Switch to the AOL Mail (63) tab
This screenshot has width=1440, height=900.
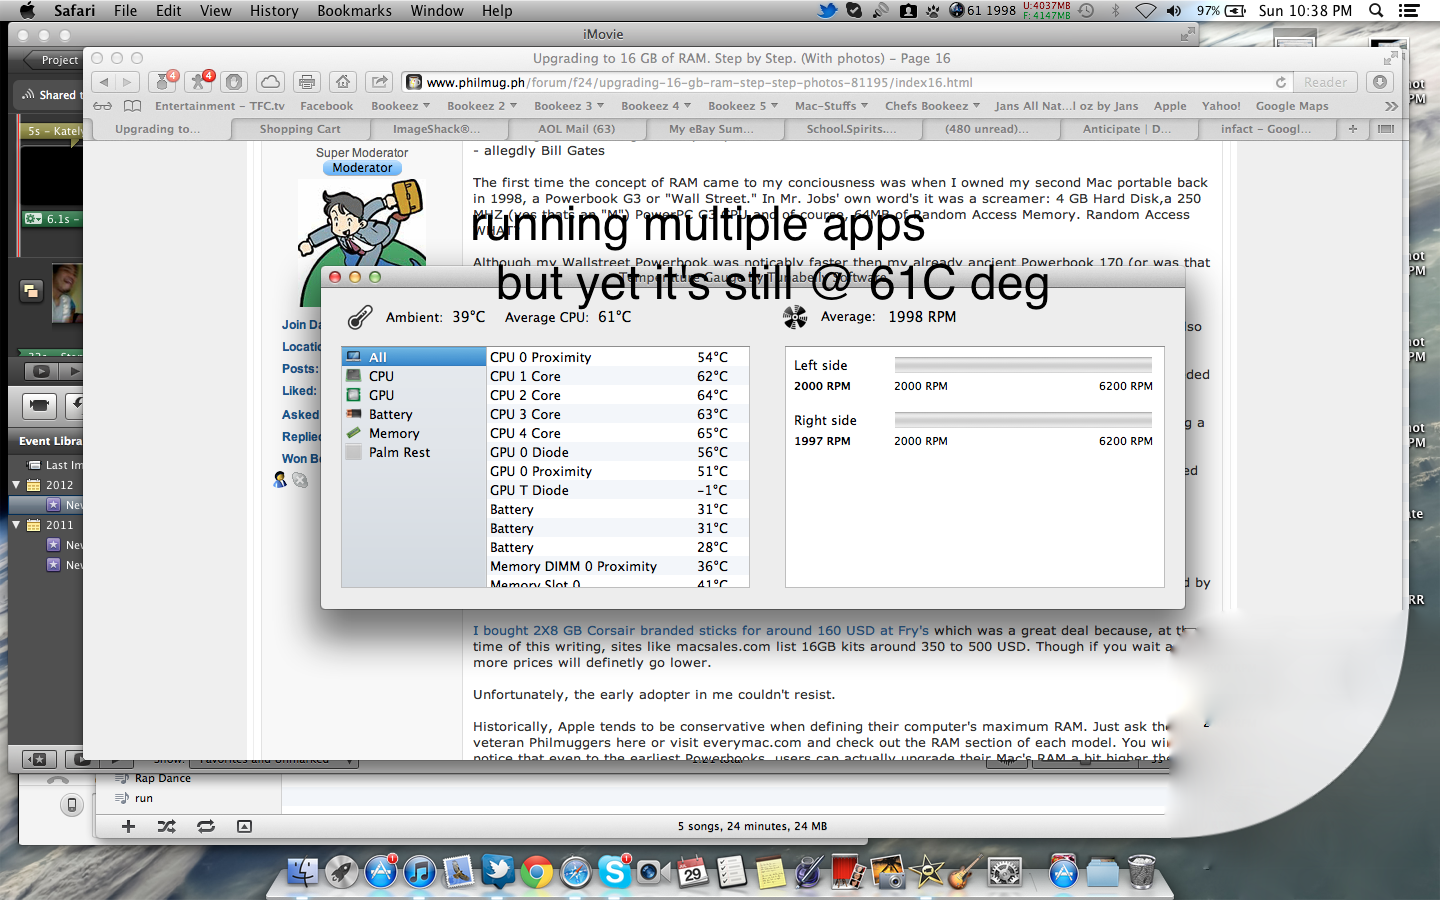pyautogui.click(x=577, y=129)
